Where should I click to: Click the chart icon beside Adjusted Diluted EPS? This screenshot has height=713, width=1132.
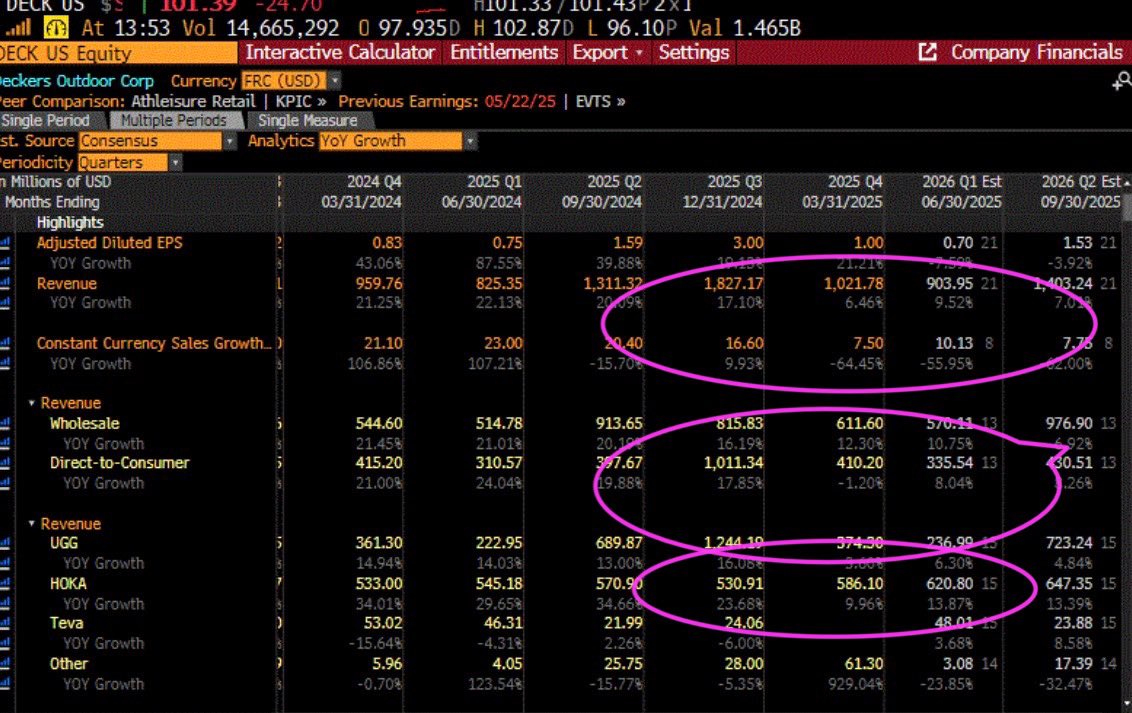tap(5, 243)
